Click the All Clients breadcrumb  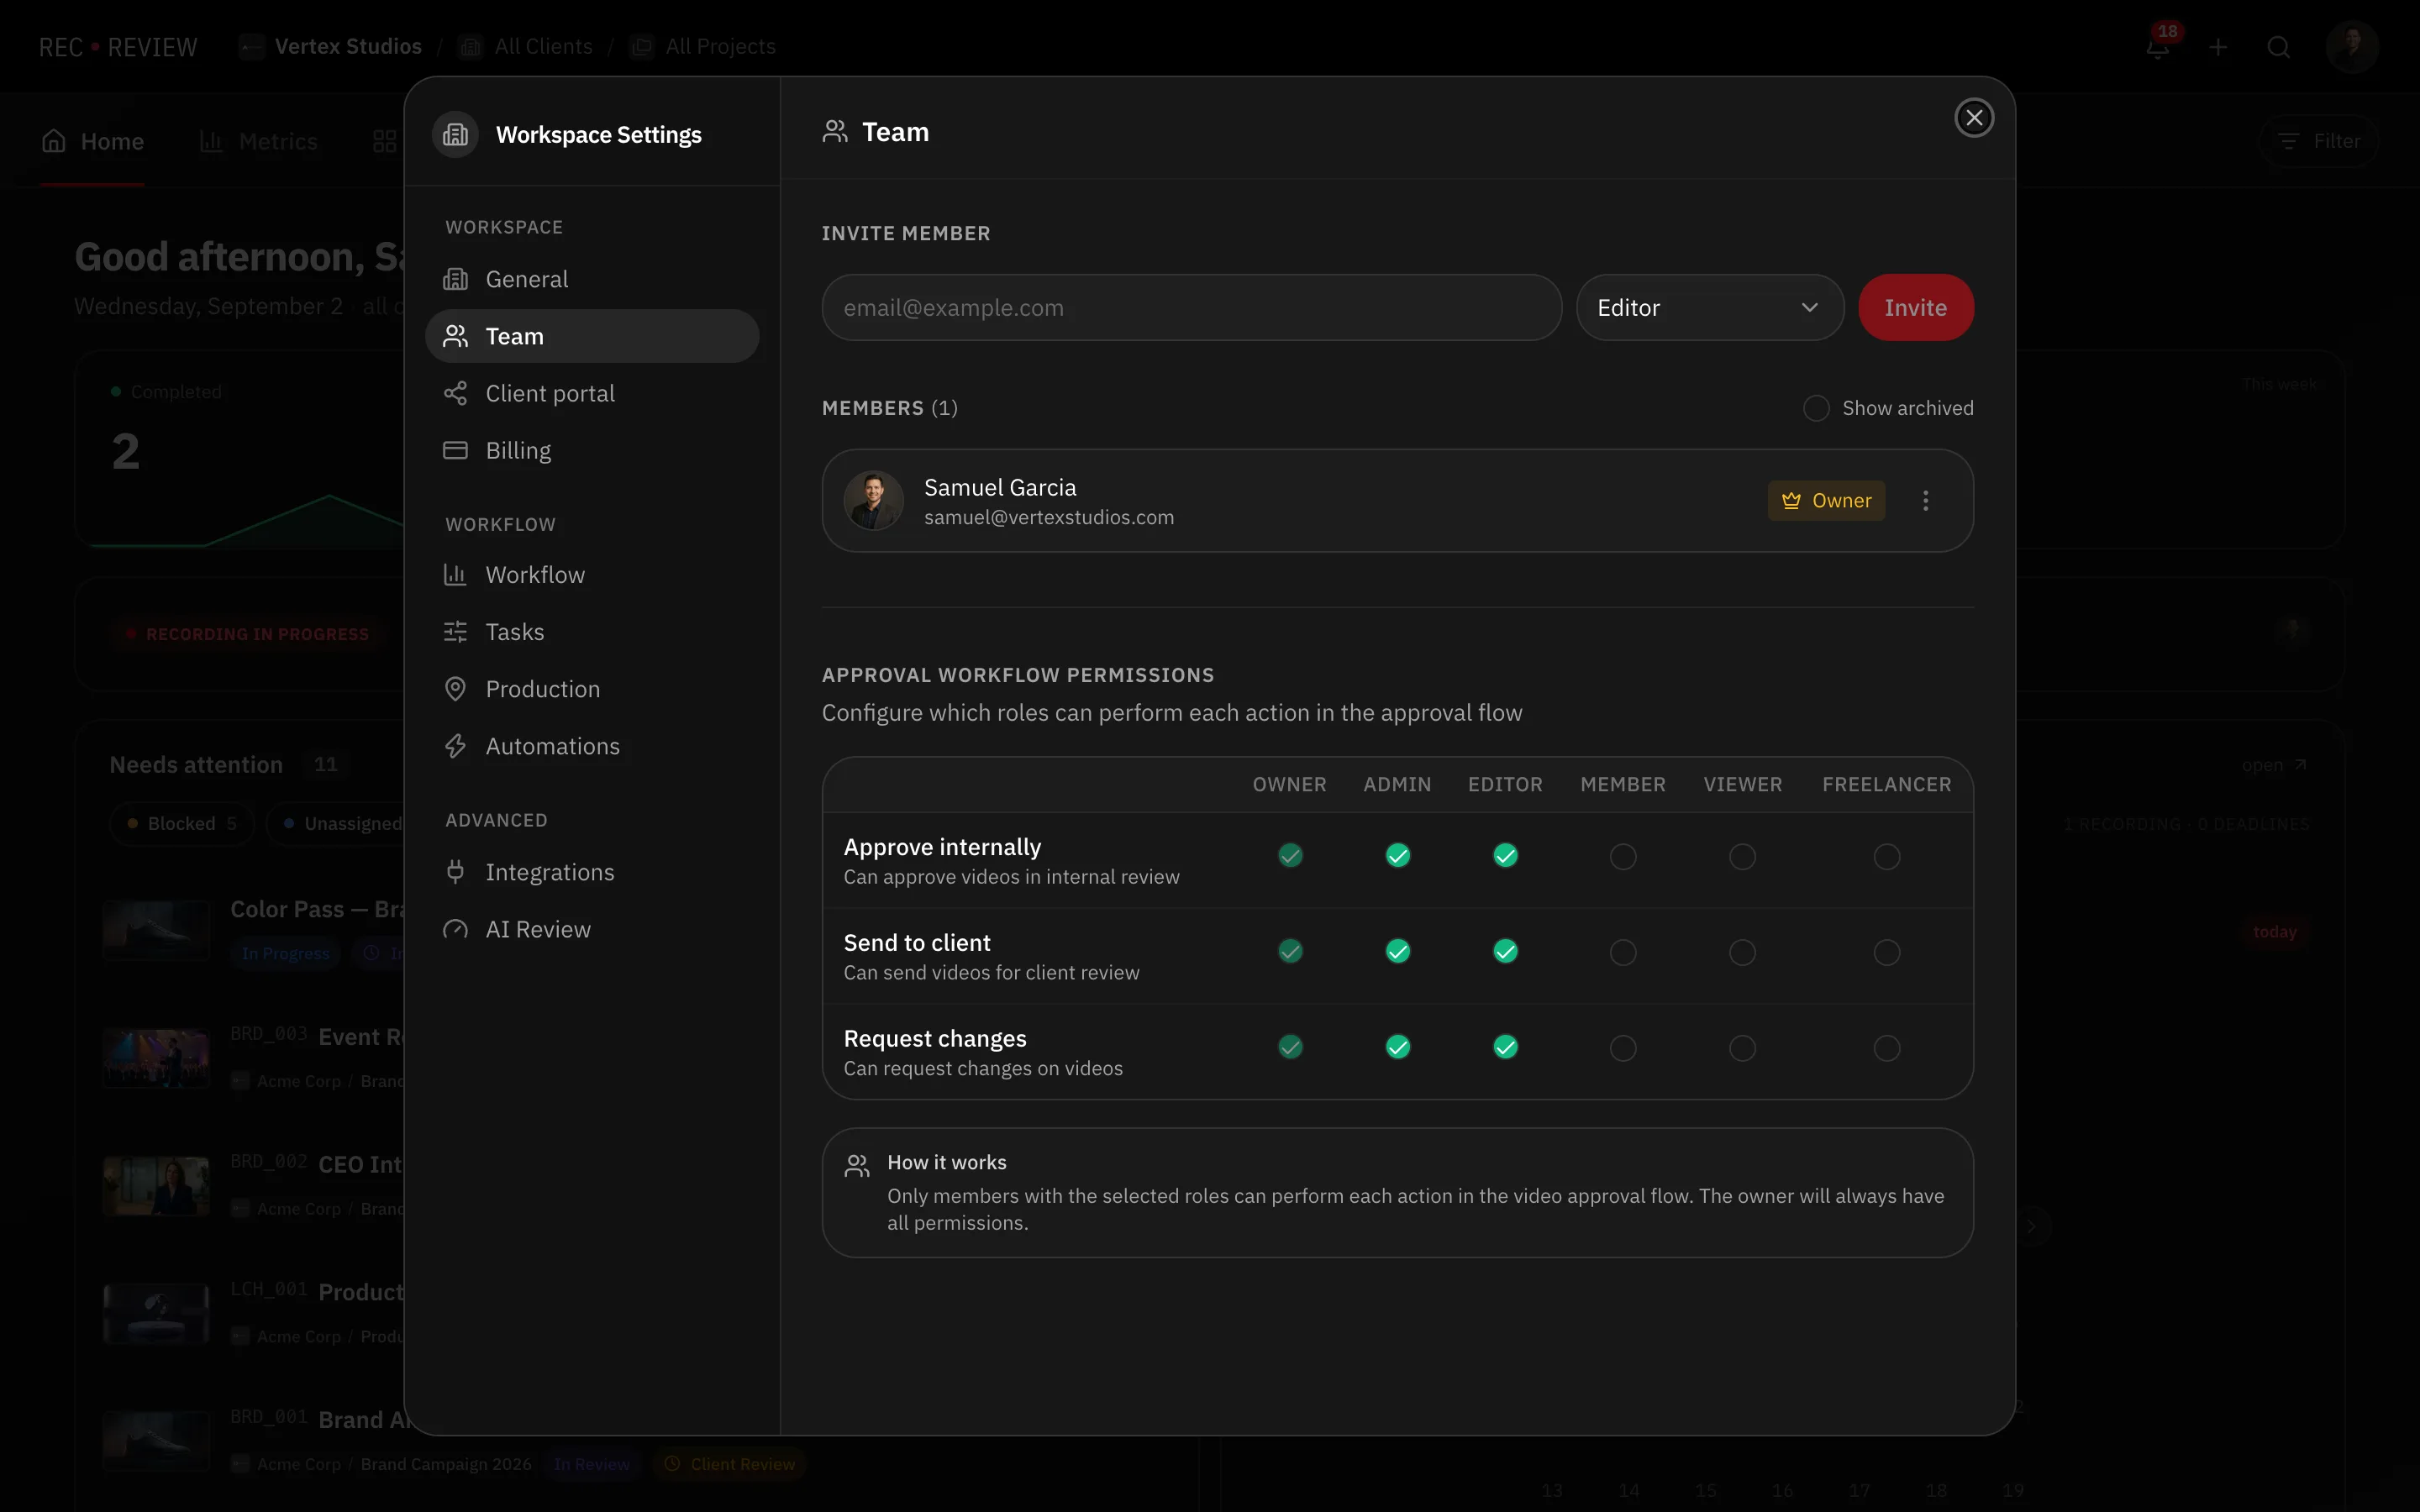point(525,47)
